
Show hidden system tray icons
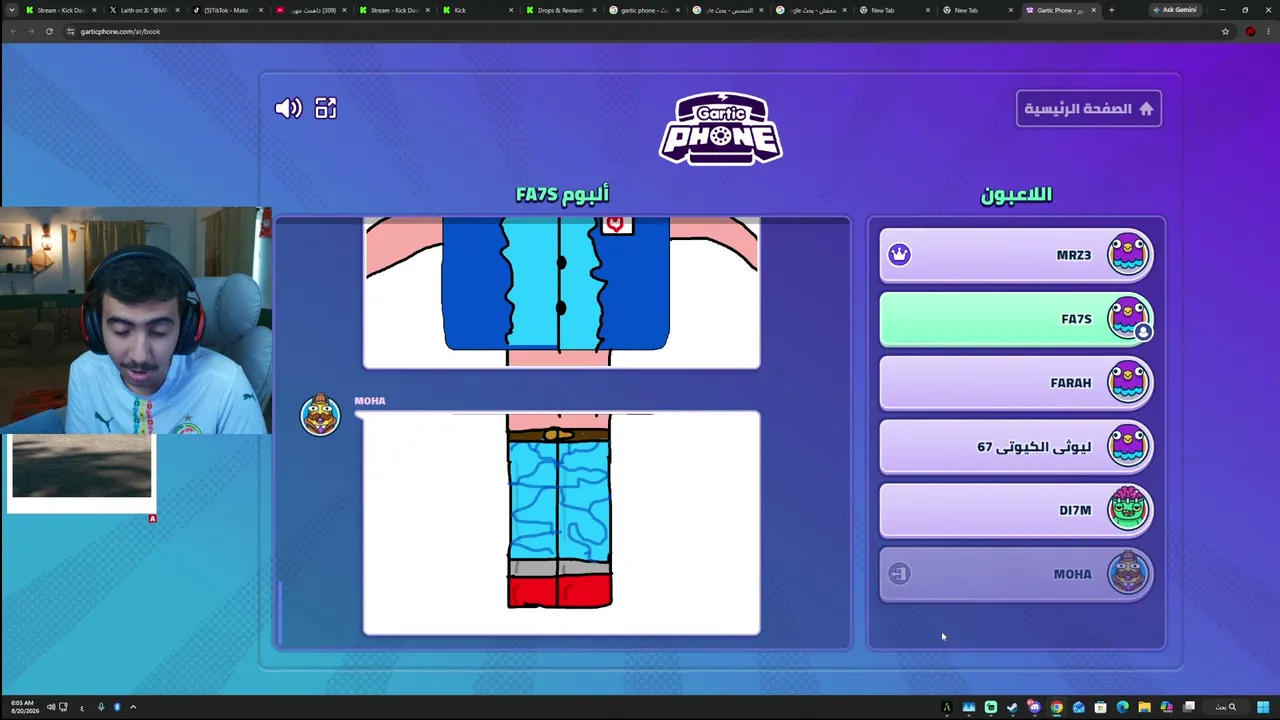(x=133, y=707)
